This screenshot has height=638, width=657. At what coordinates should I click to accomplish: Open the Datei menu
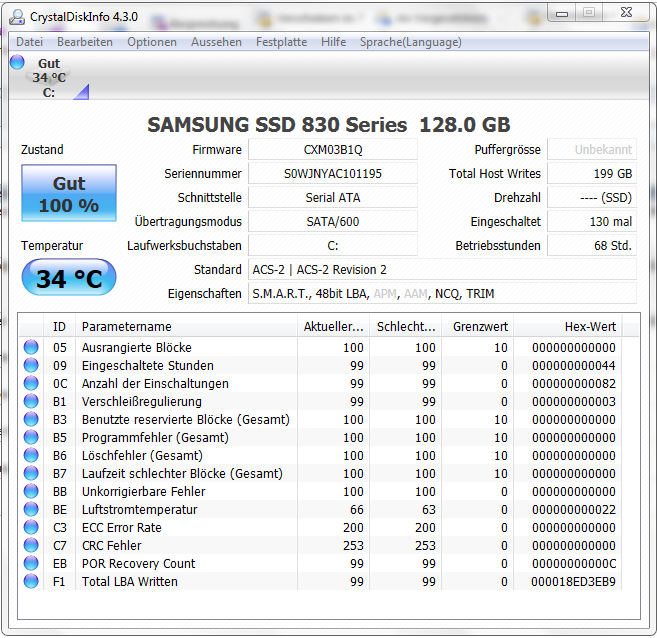[x=29, y=42]
